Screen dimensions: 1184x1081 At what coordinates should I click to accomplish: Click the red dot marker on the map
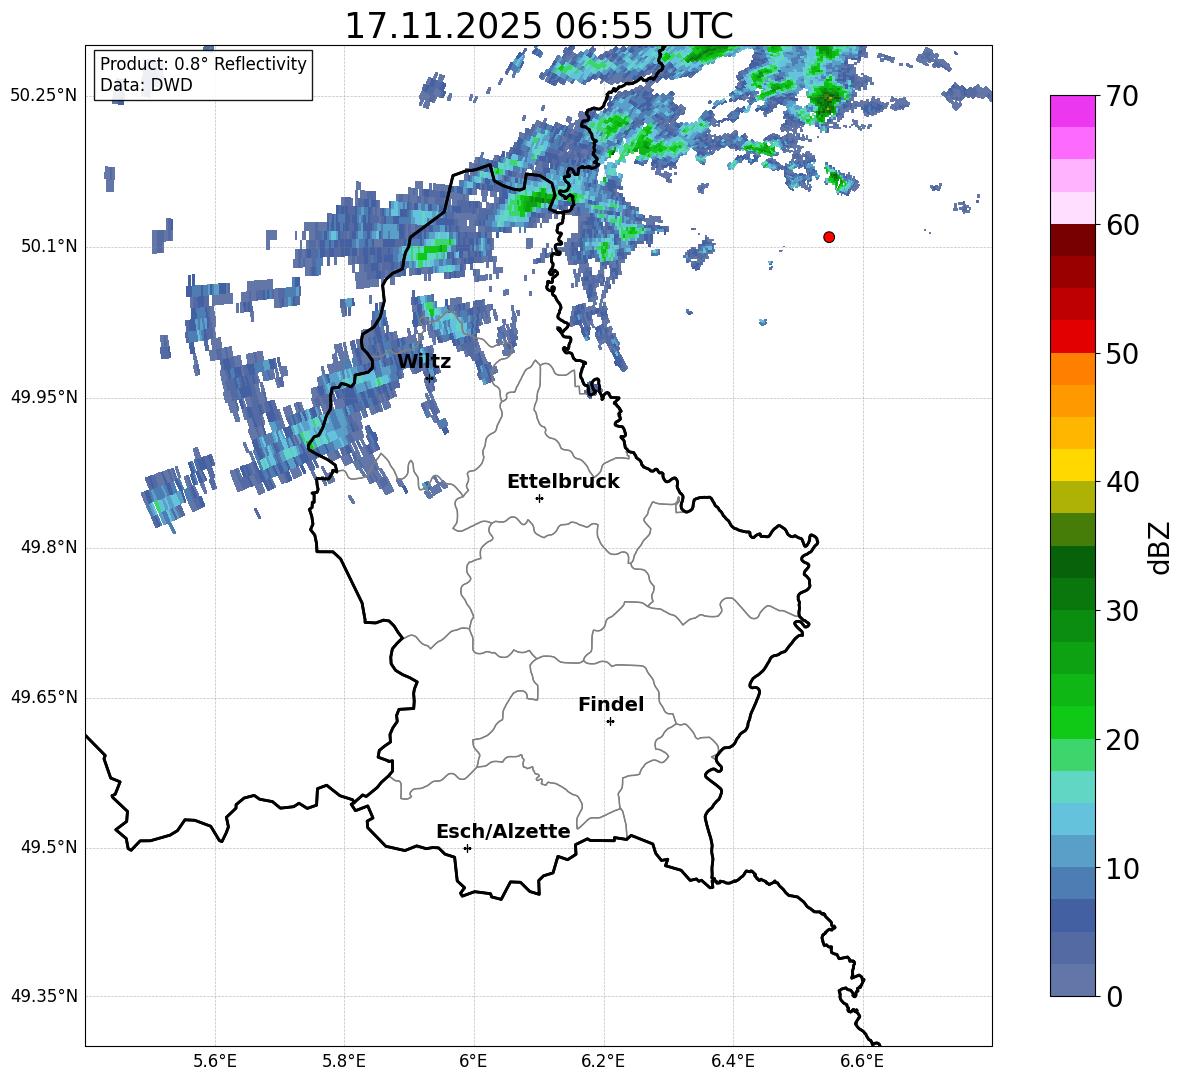pyautogui.click(x=829, y=237)
